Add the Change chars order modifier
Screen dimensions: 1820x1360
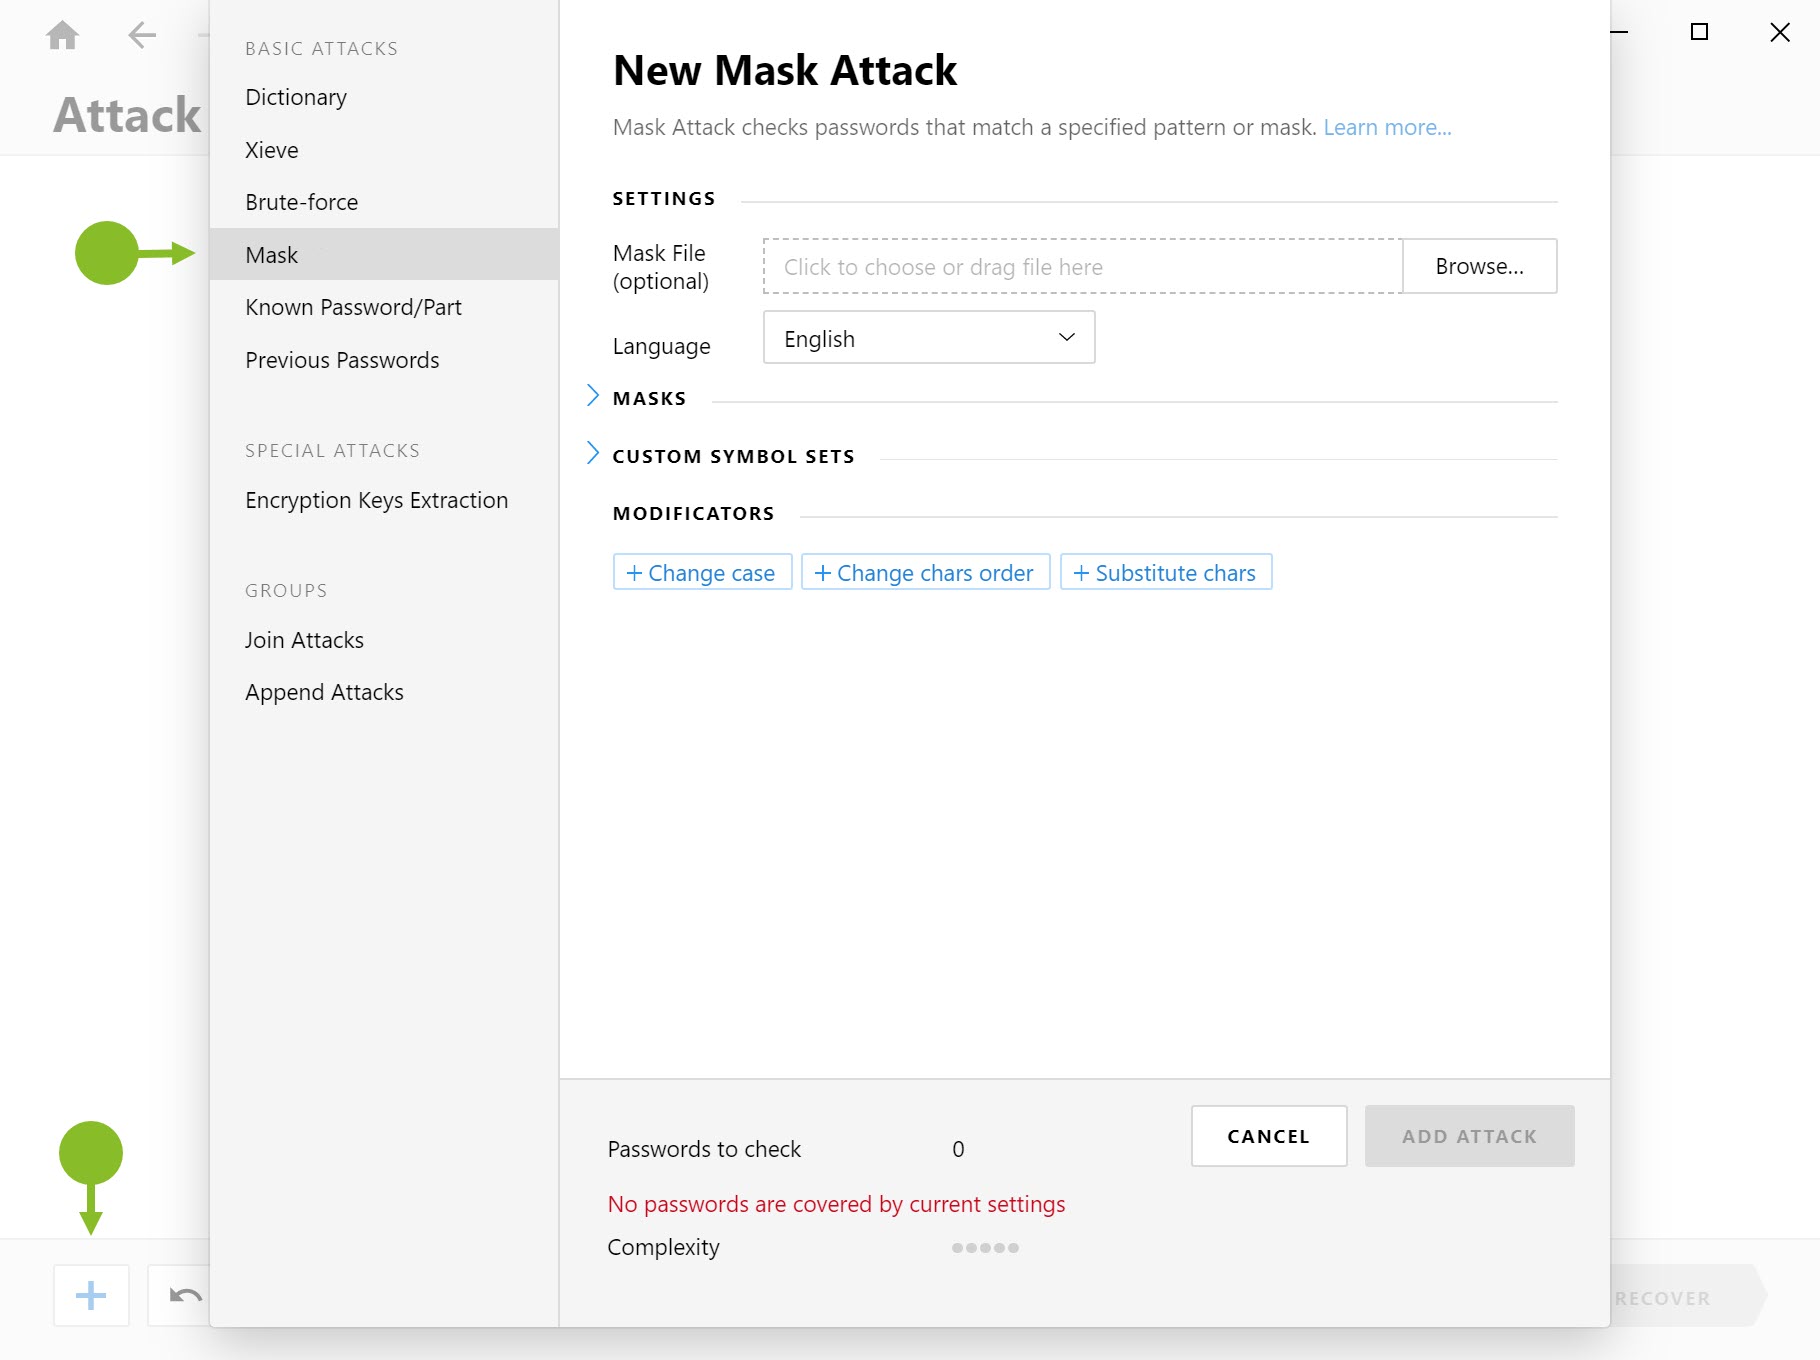click(x=925, y=572)
